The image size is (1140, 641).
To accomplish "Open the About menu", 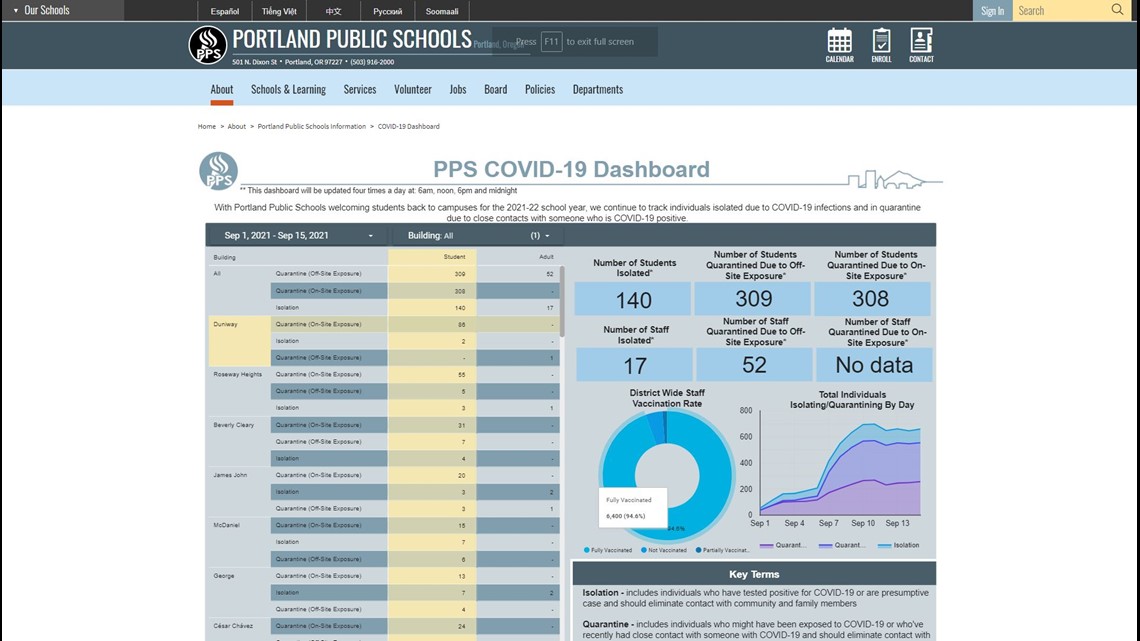I will [x=222, y=89].
